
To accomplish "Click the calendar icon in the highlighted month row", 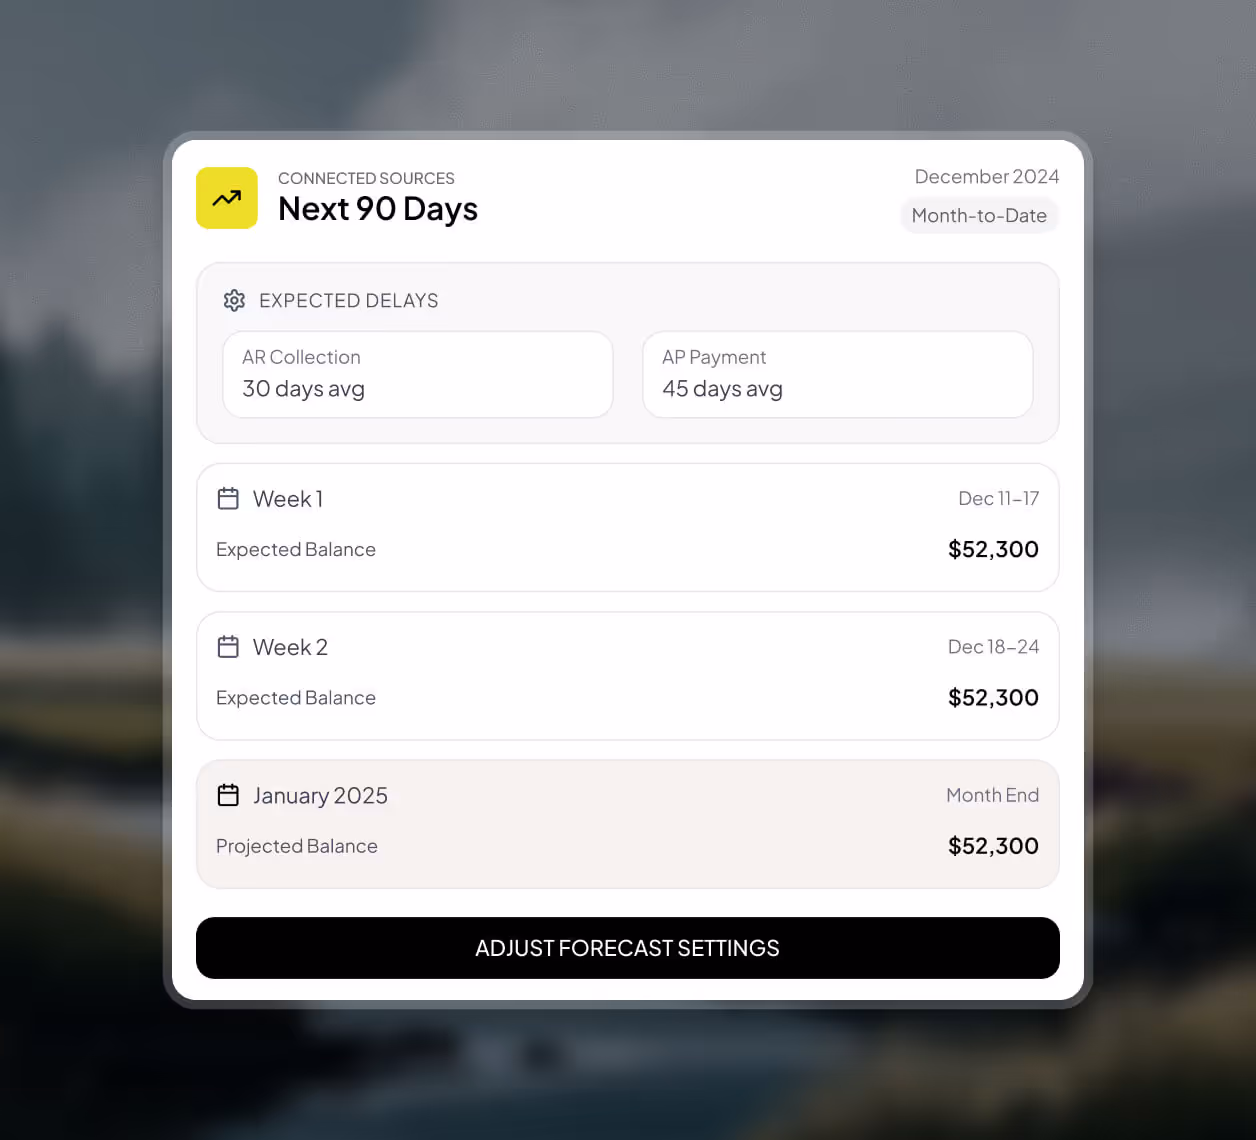I will (x=228, y=794).
